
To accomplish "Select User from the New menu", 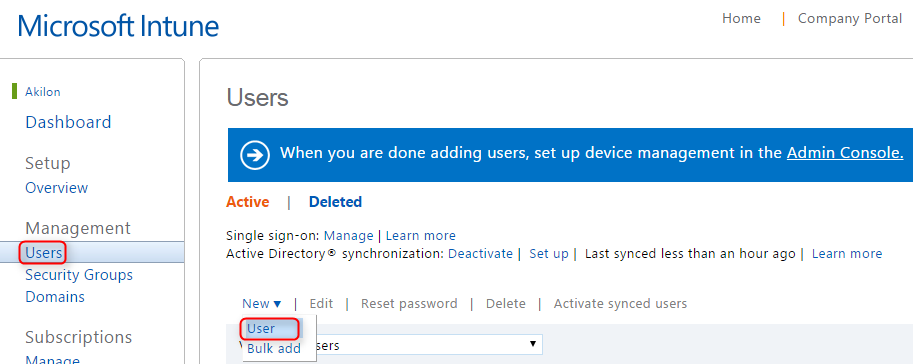I will tap(260, 328).
